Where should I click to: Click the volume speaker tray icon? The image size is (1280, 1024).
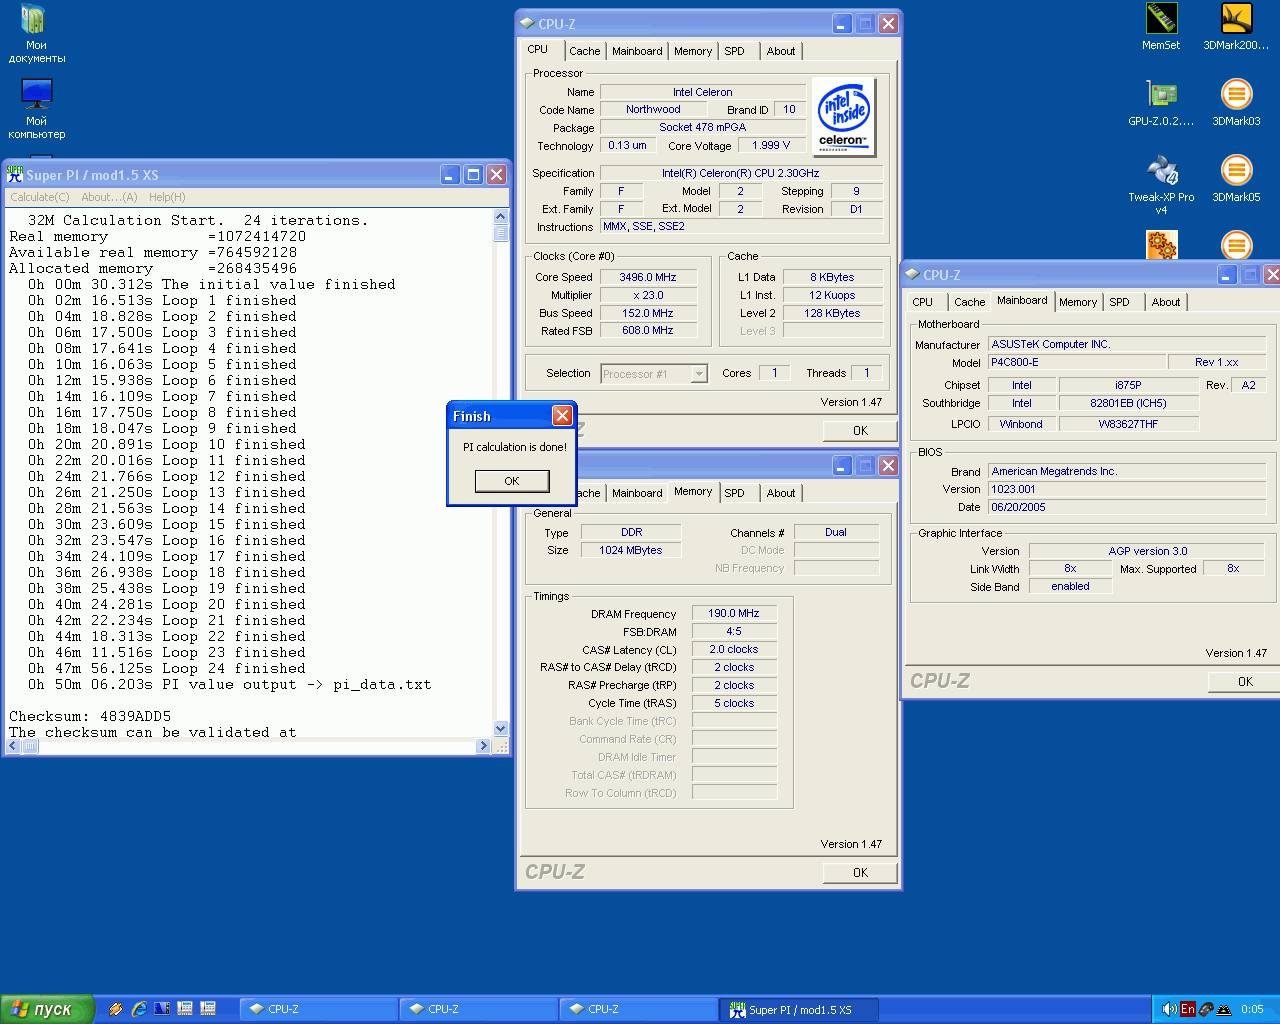coord(1168,1009)
